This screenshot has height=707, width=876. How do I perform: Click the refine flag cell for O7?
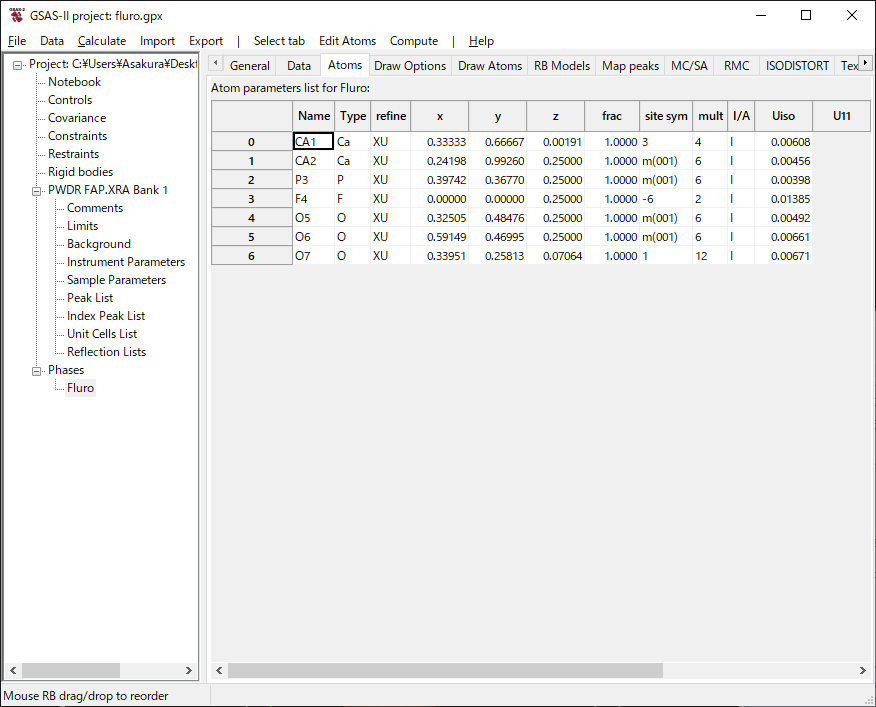point(390,256)
